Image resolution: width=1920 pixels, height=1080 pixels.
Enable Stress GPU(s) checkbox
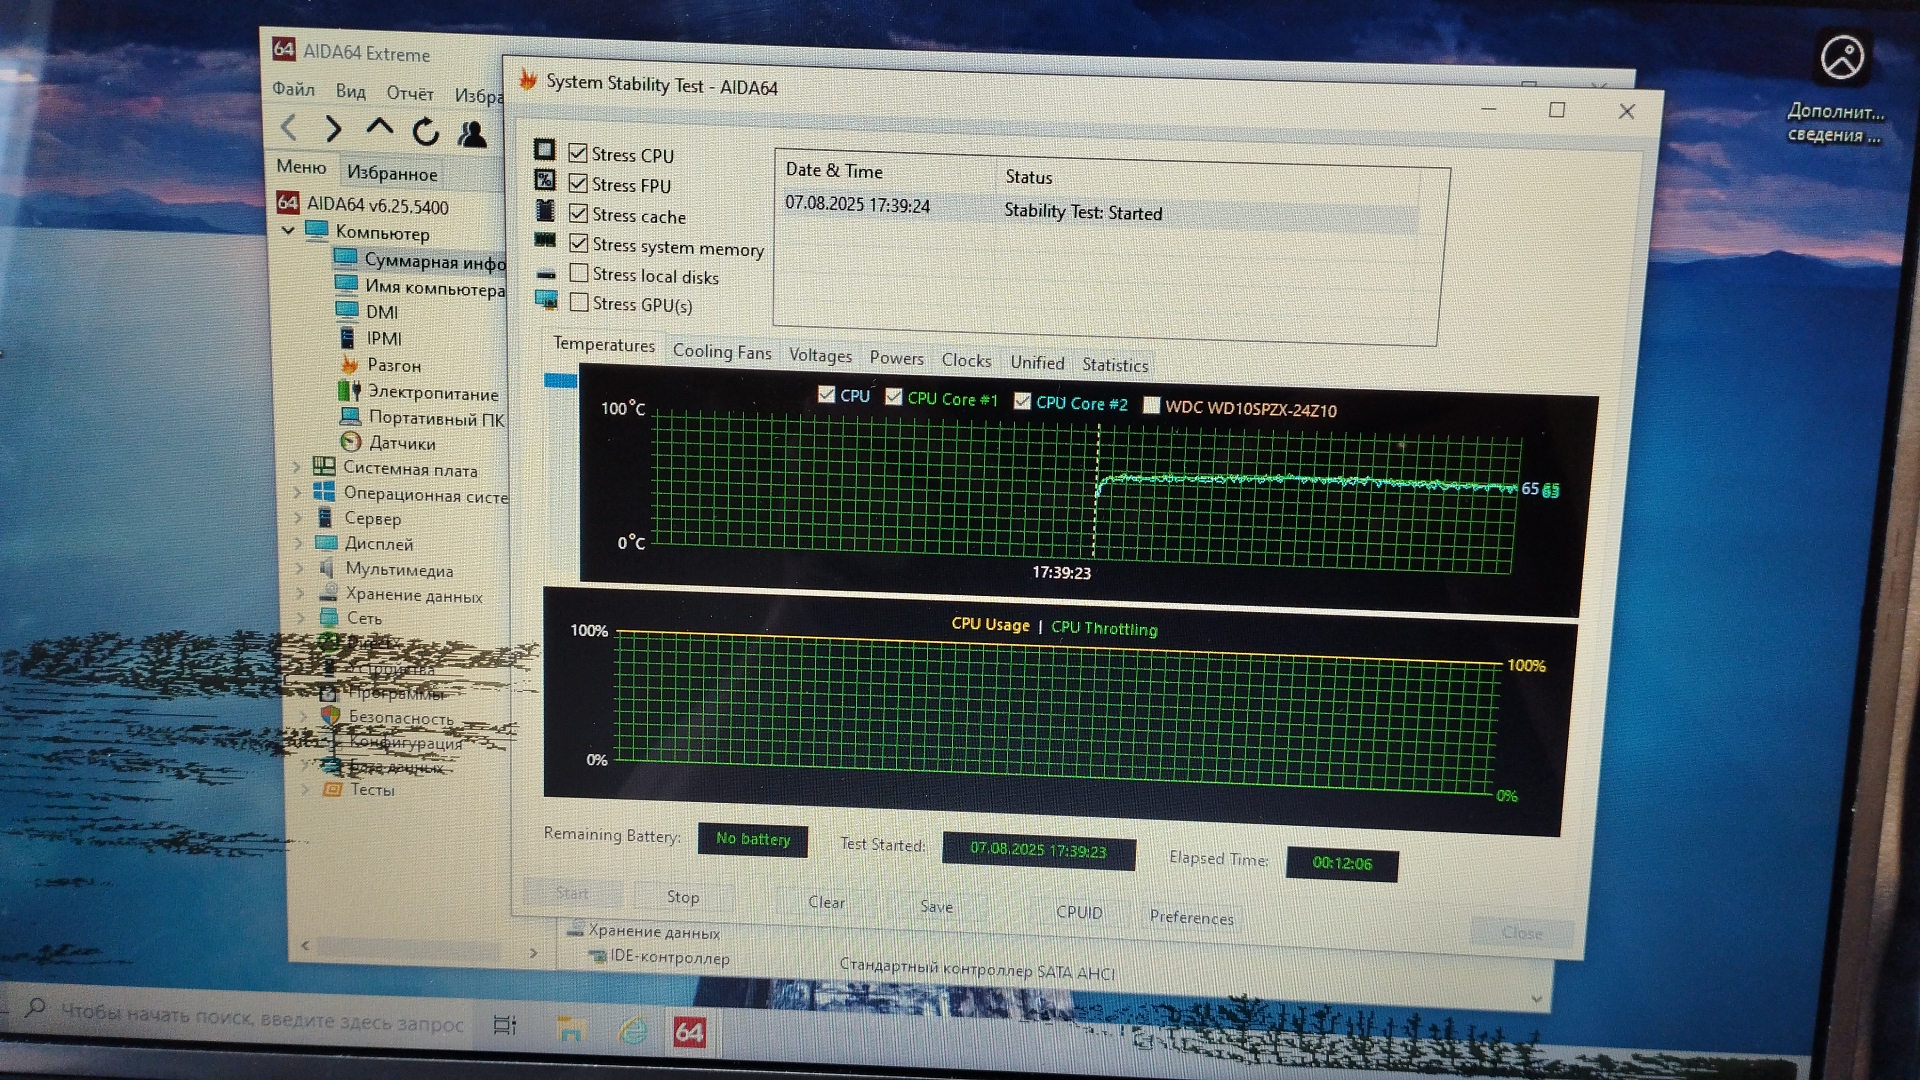[578, 302]
